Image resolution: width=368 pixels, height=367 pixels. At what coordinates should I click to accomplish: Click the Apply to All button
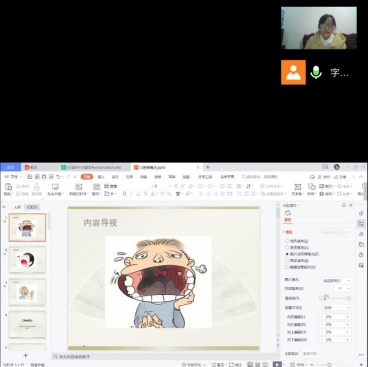pyautogui.click(x=291, y=353)
